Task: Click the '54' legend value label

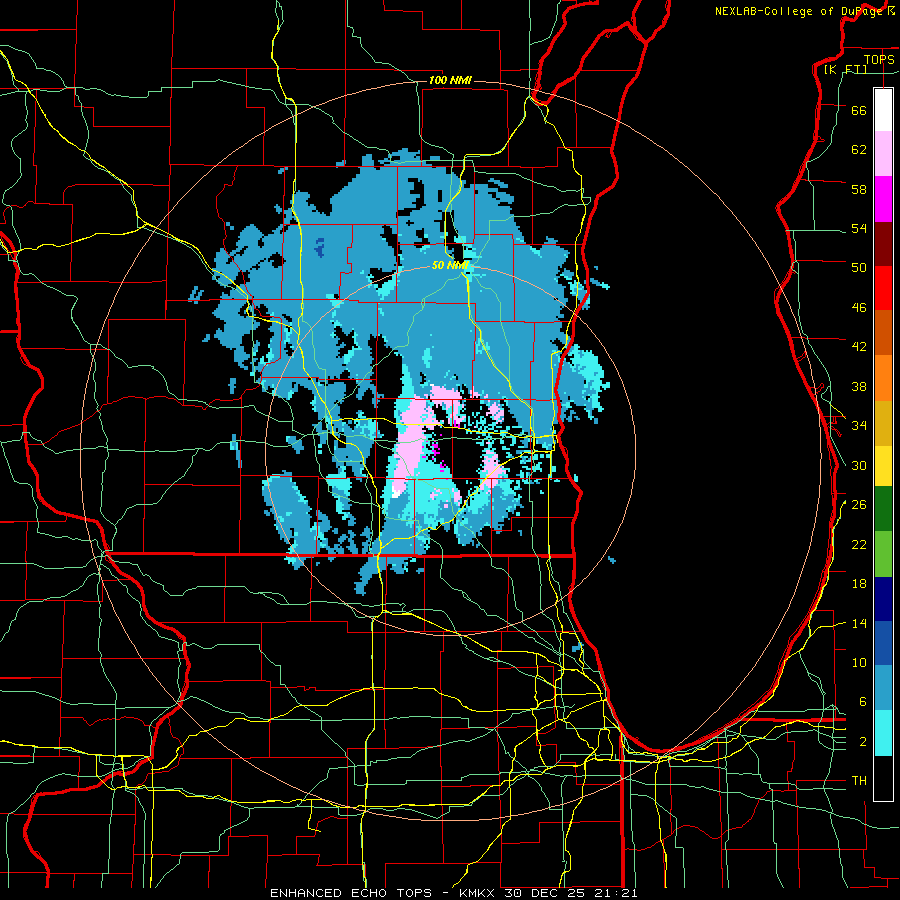Action: tap(859, 228)
